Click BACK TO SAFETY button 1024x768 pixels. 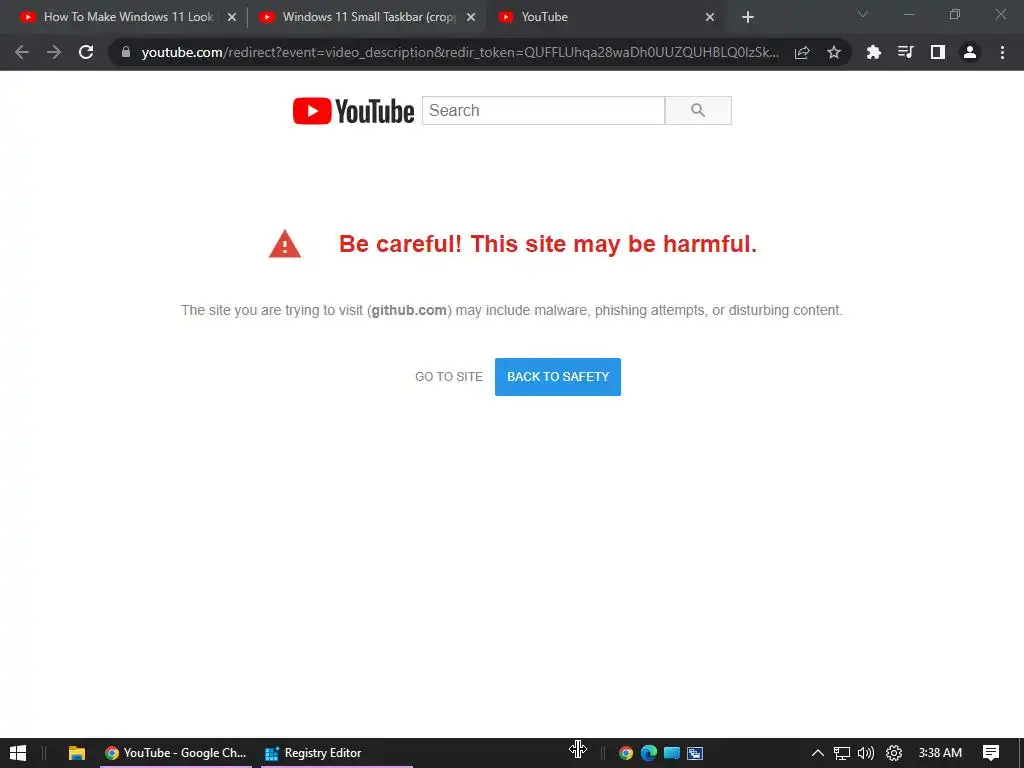click(558, 377)
